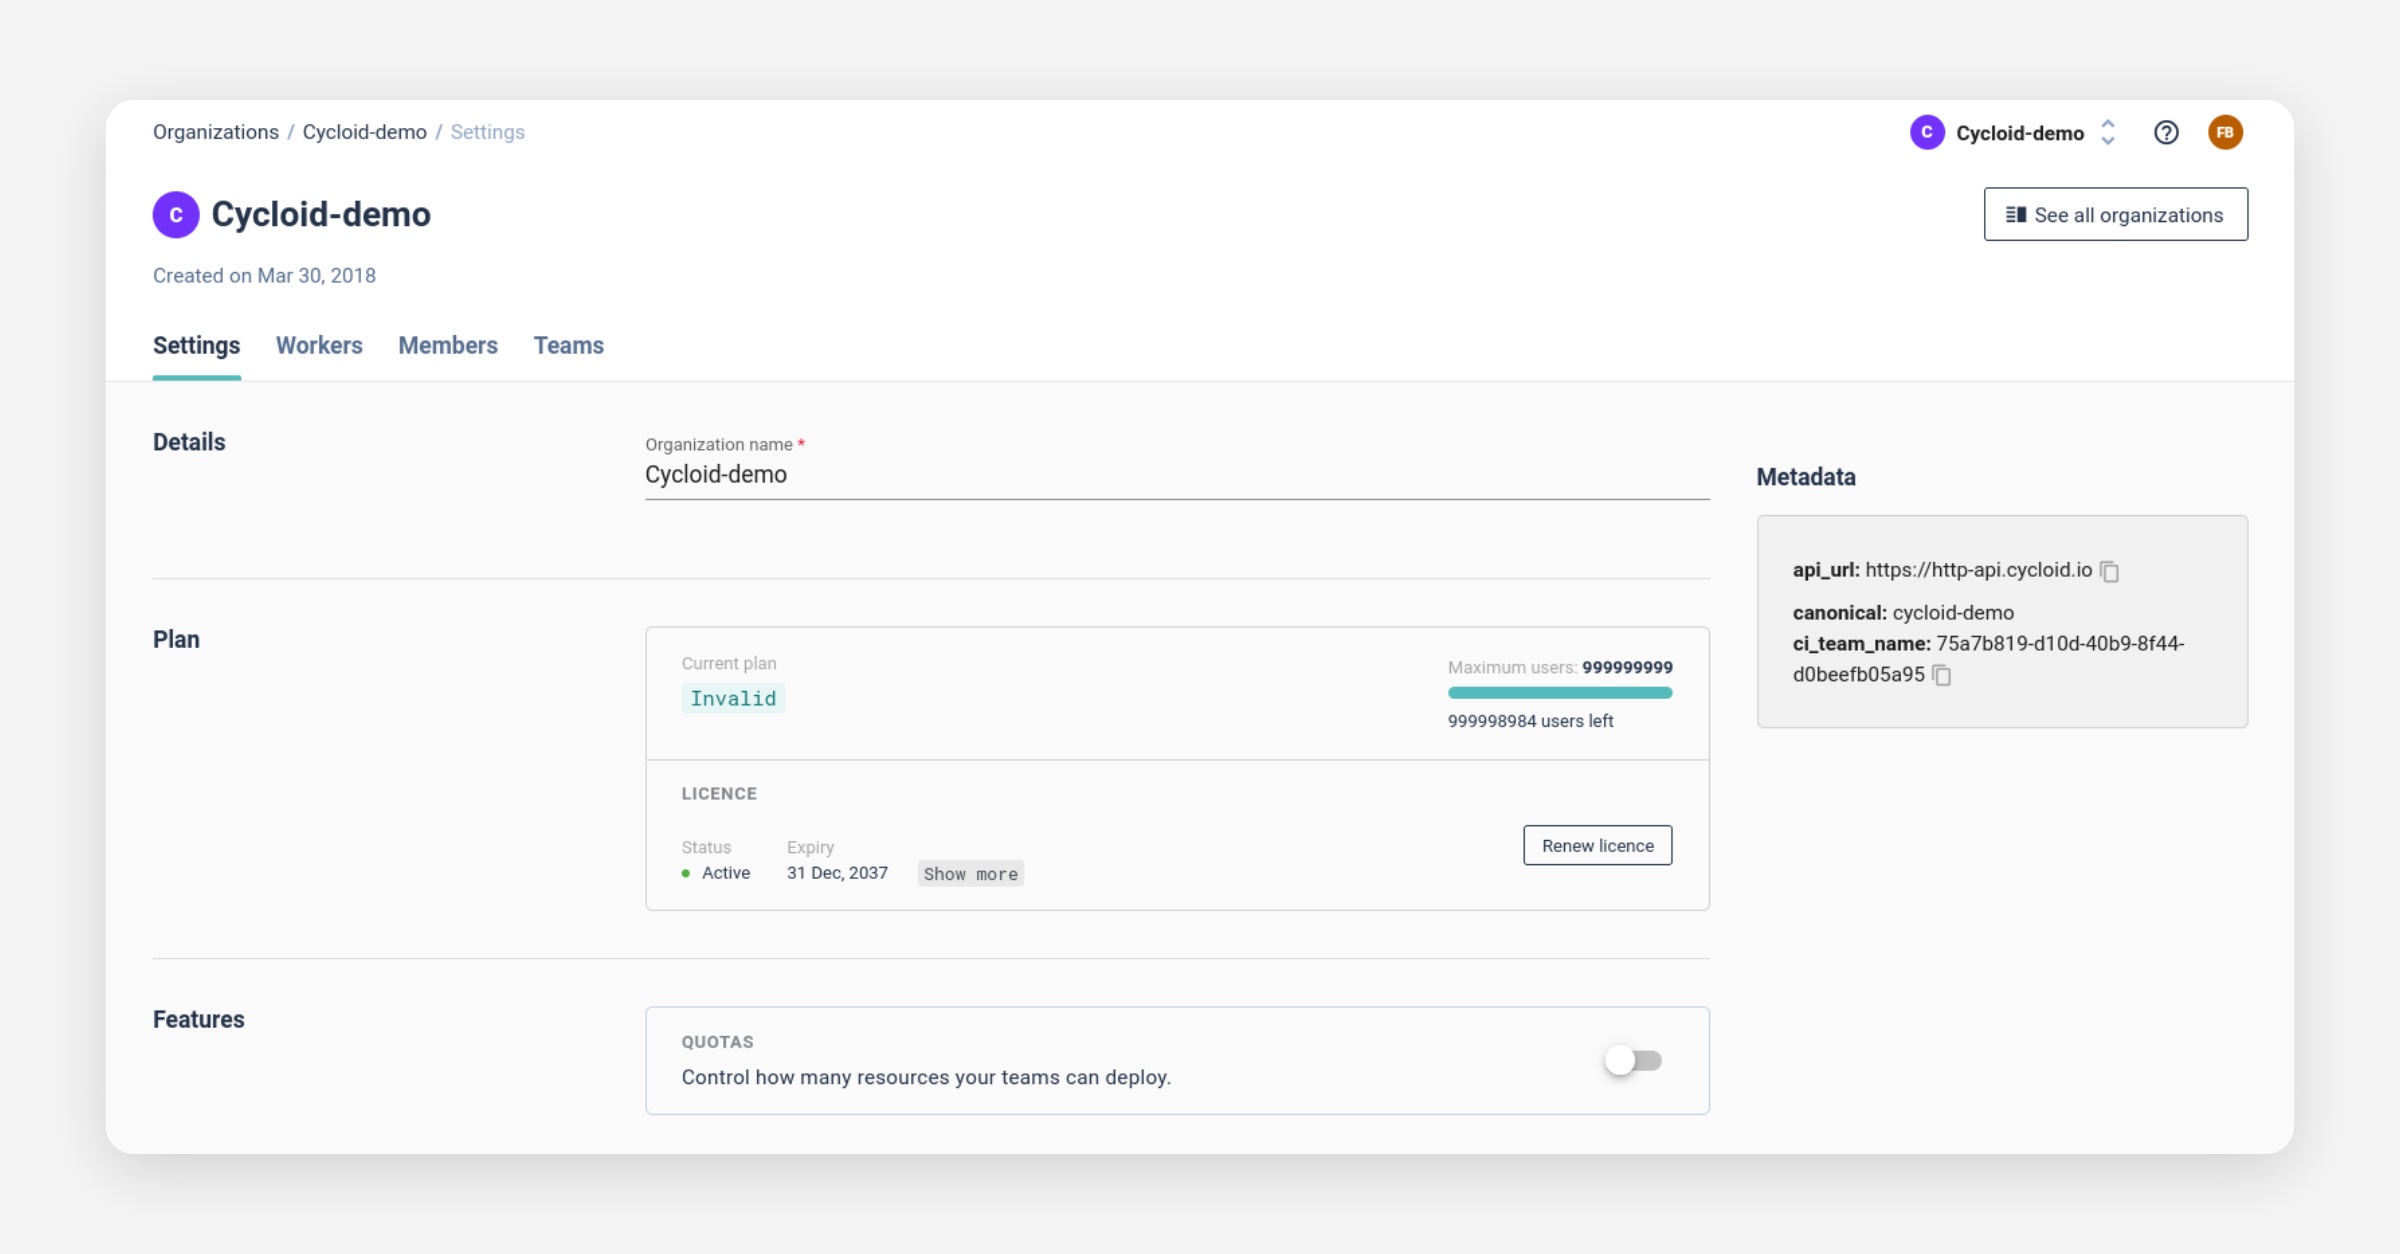Copy the api_url value
The image size is (2400, 1254).
click(x=2109, y=571)
